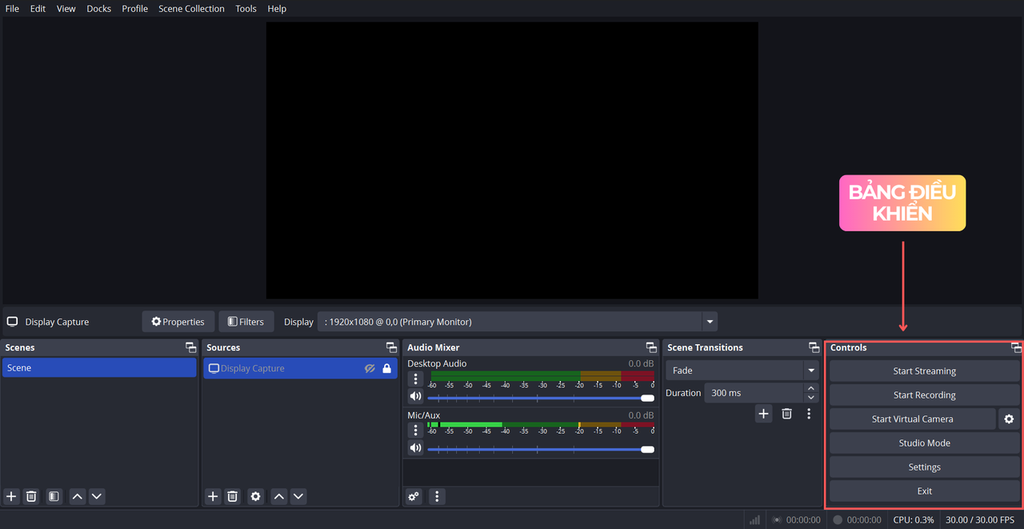The image size is (1024, 529).
Task: Click the network signal status icon
Action: click(x=754, y=520)
